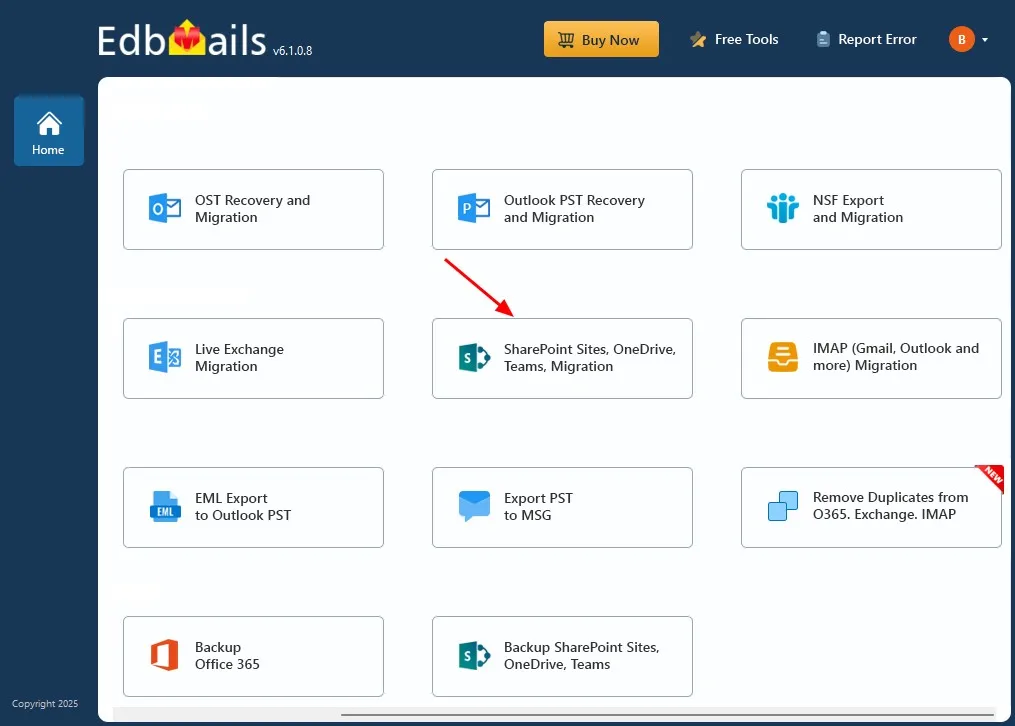Viewport: 1015px width, 726px height.
Task: Click the PST icon on Outlook PST Recovery tile
Action: pos(473,209)
